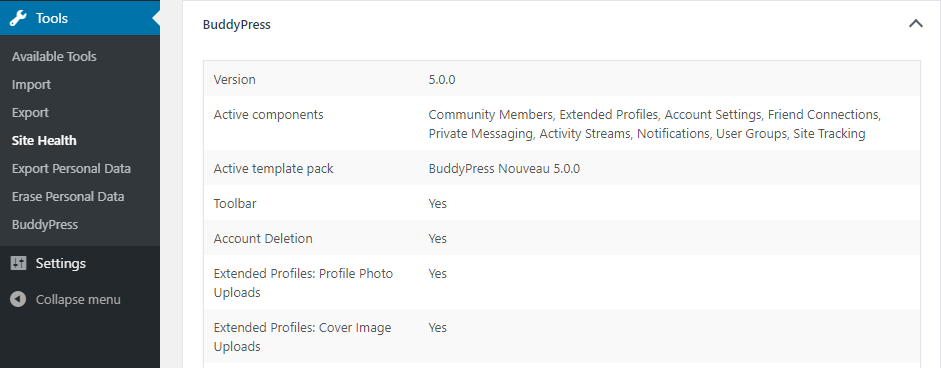The image size is (941, 368).
Task: Open Export Personal Data page
Action: [71, 169]
